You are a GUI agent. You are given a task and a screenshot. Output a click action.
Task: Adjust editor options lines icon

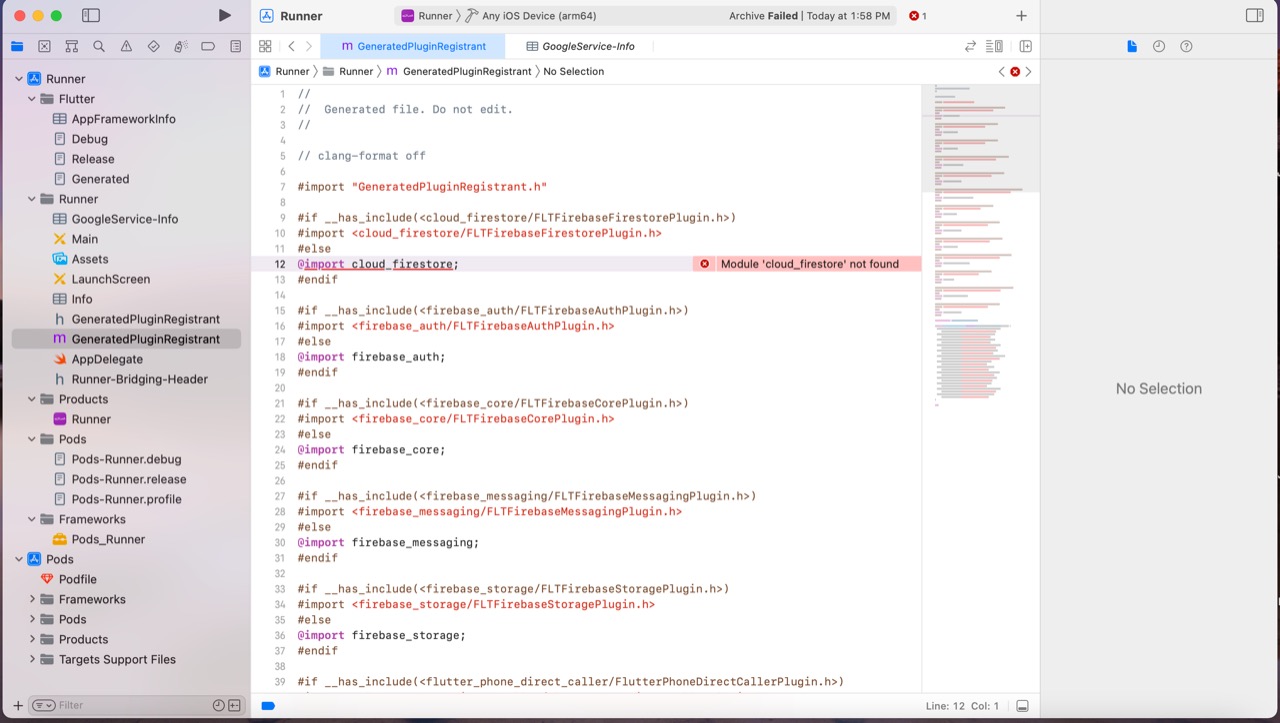point(994,46)
